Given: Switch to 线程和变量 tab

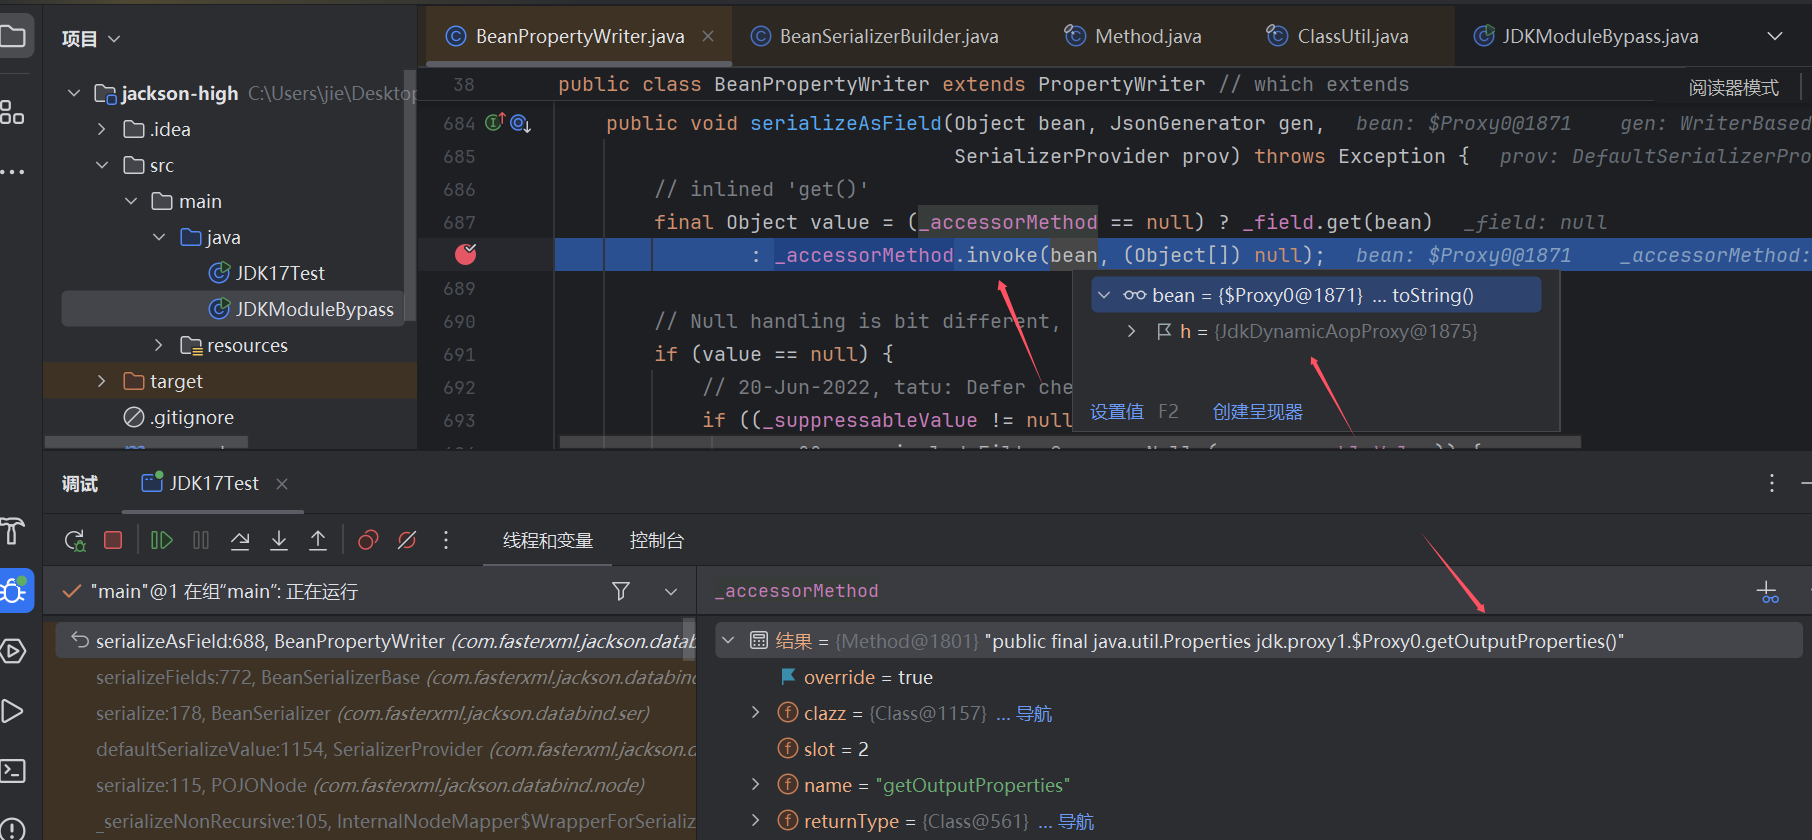Looking at the screenshot, I should (548, 541).
